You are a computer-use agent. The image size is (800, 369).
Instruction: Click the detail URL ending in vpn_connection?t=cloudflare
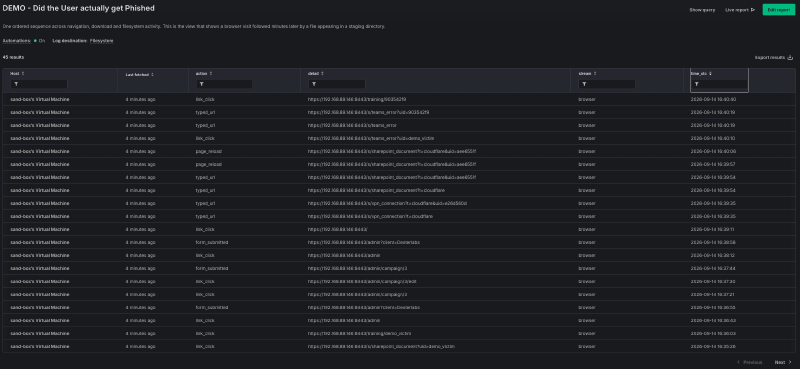click(x=370, y=216)
